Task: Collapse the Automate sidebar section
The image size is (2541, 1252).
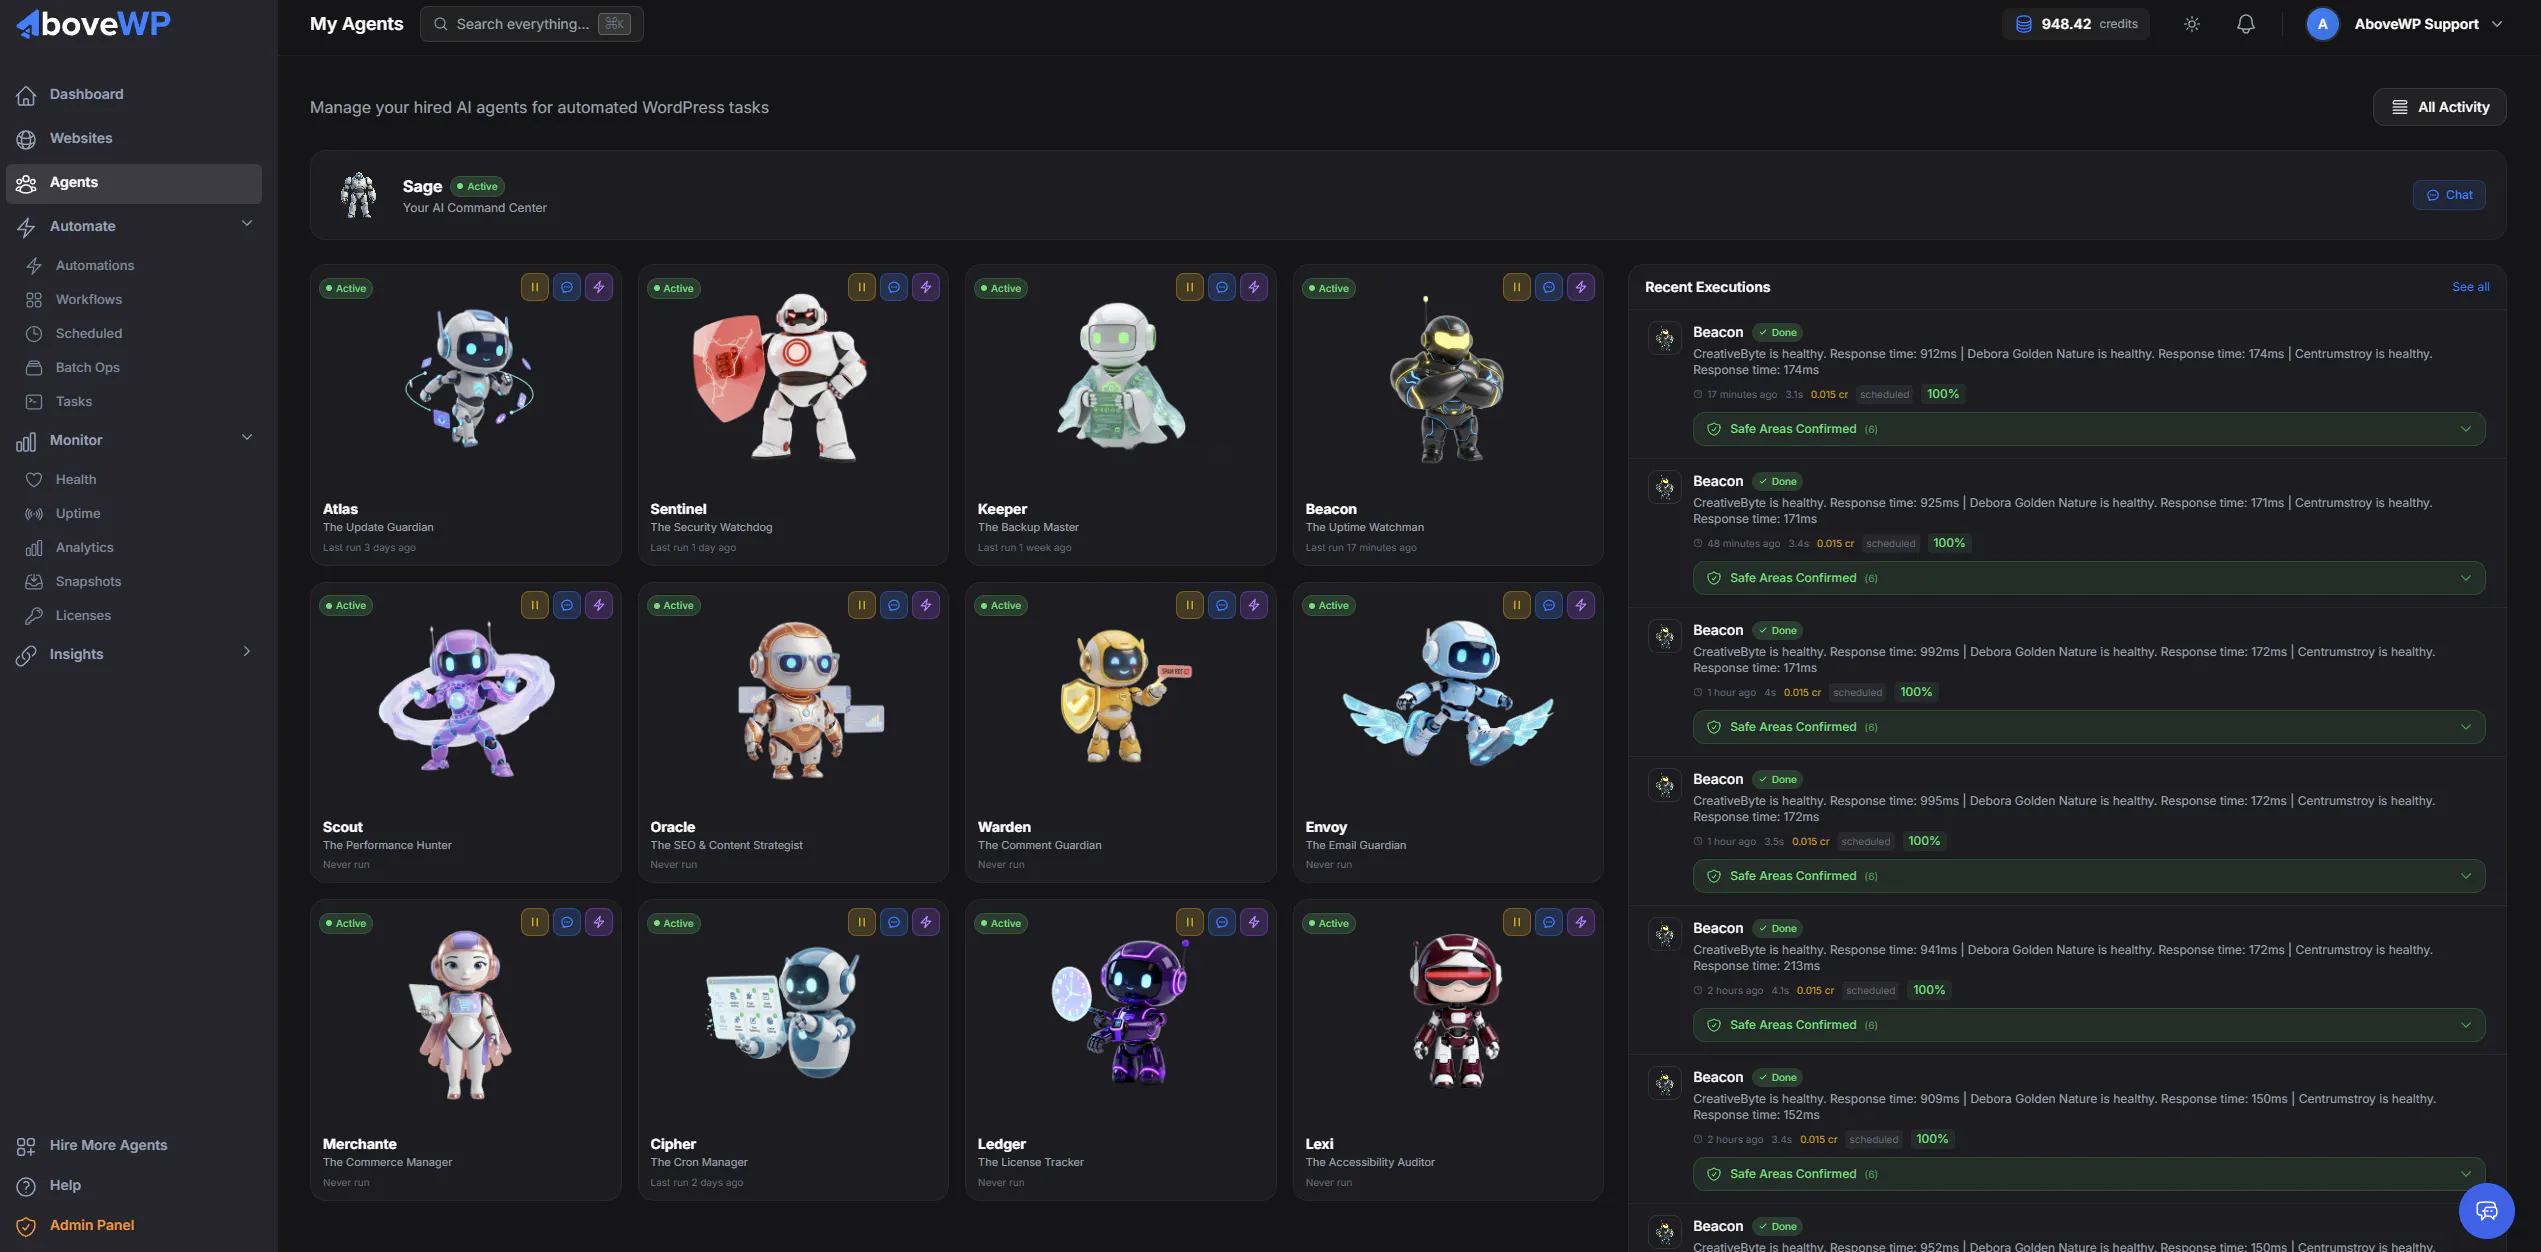Action: click(247, 224)
